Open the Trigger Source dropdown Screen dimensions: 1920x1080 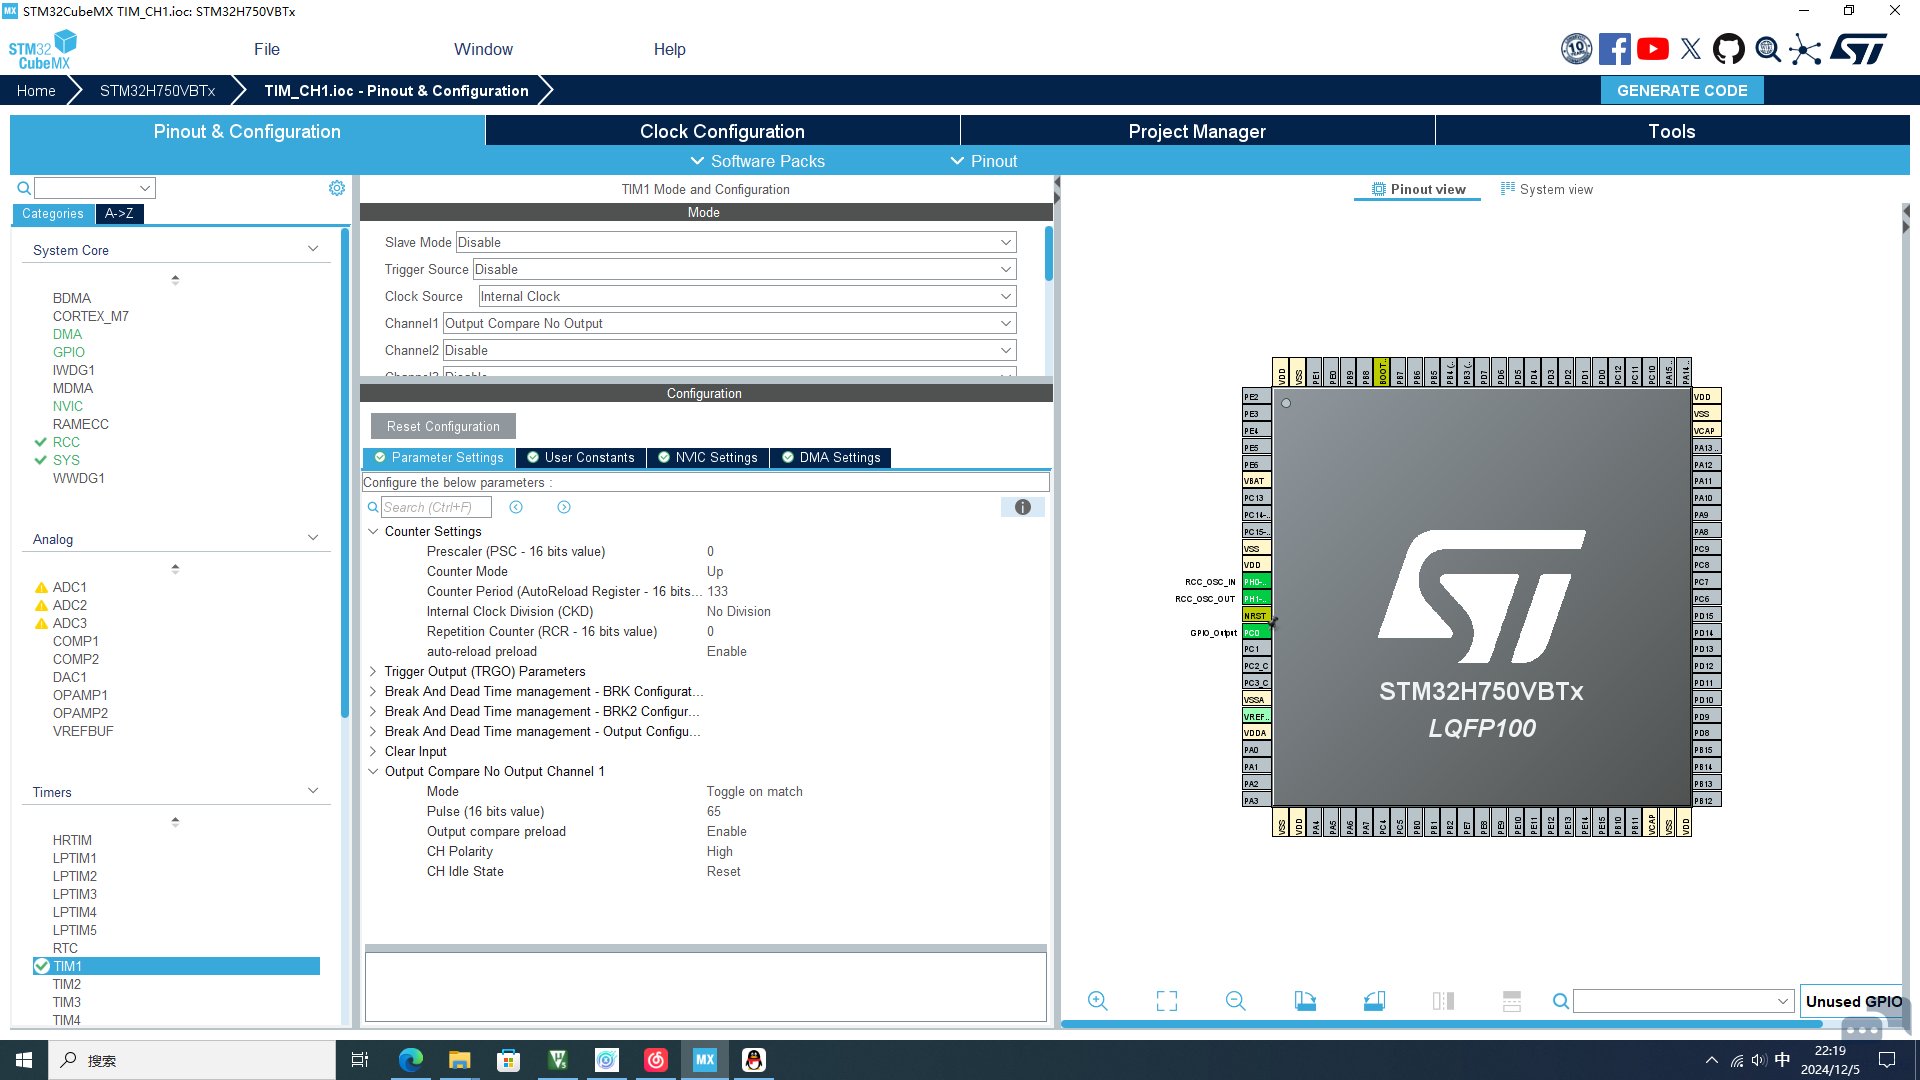pos(744,269)
